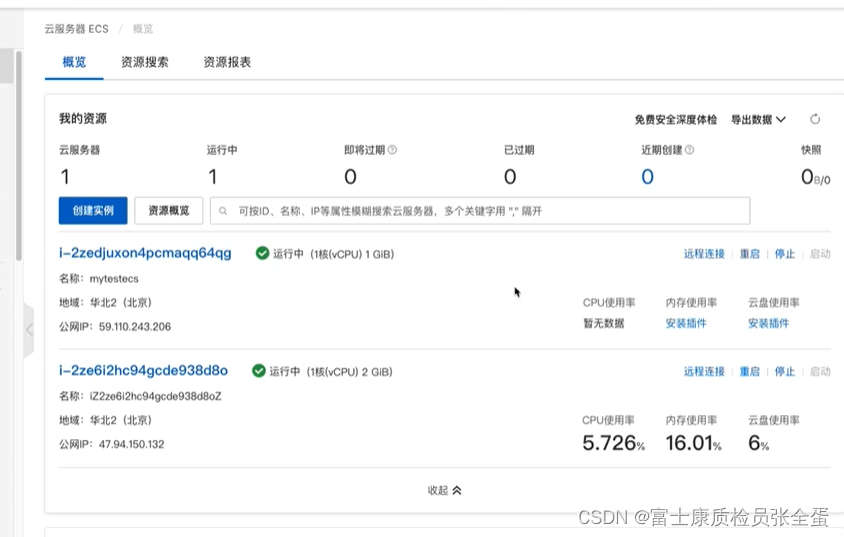Click the search magnifier icon
Image resolution: width=844 pixels, height=537 pixels.
click(223, 211)
